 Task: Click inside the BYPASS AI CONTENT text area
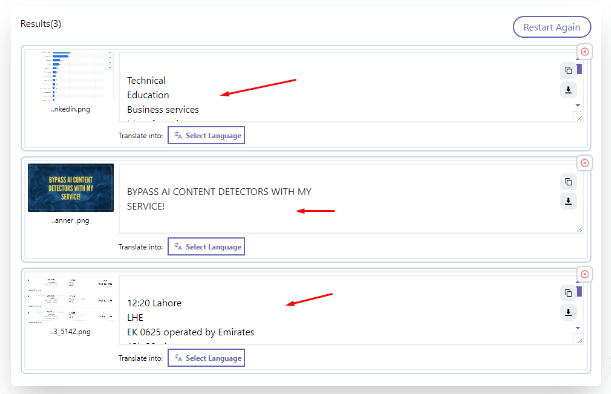[x=351, y=199]
